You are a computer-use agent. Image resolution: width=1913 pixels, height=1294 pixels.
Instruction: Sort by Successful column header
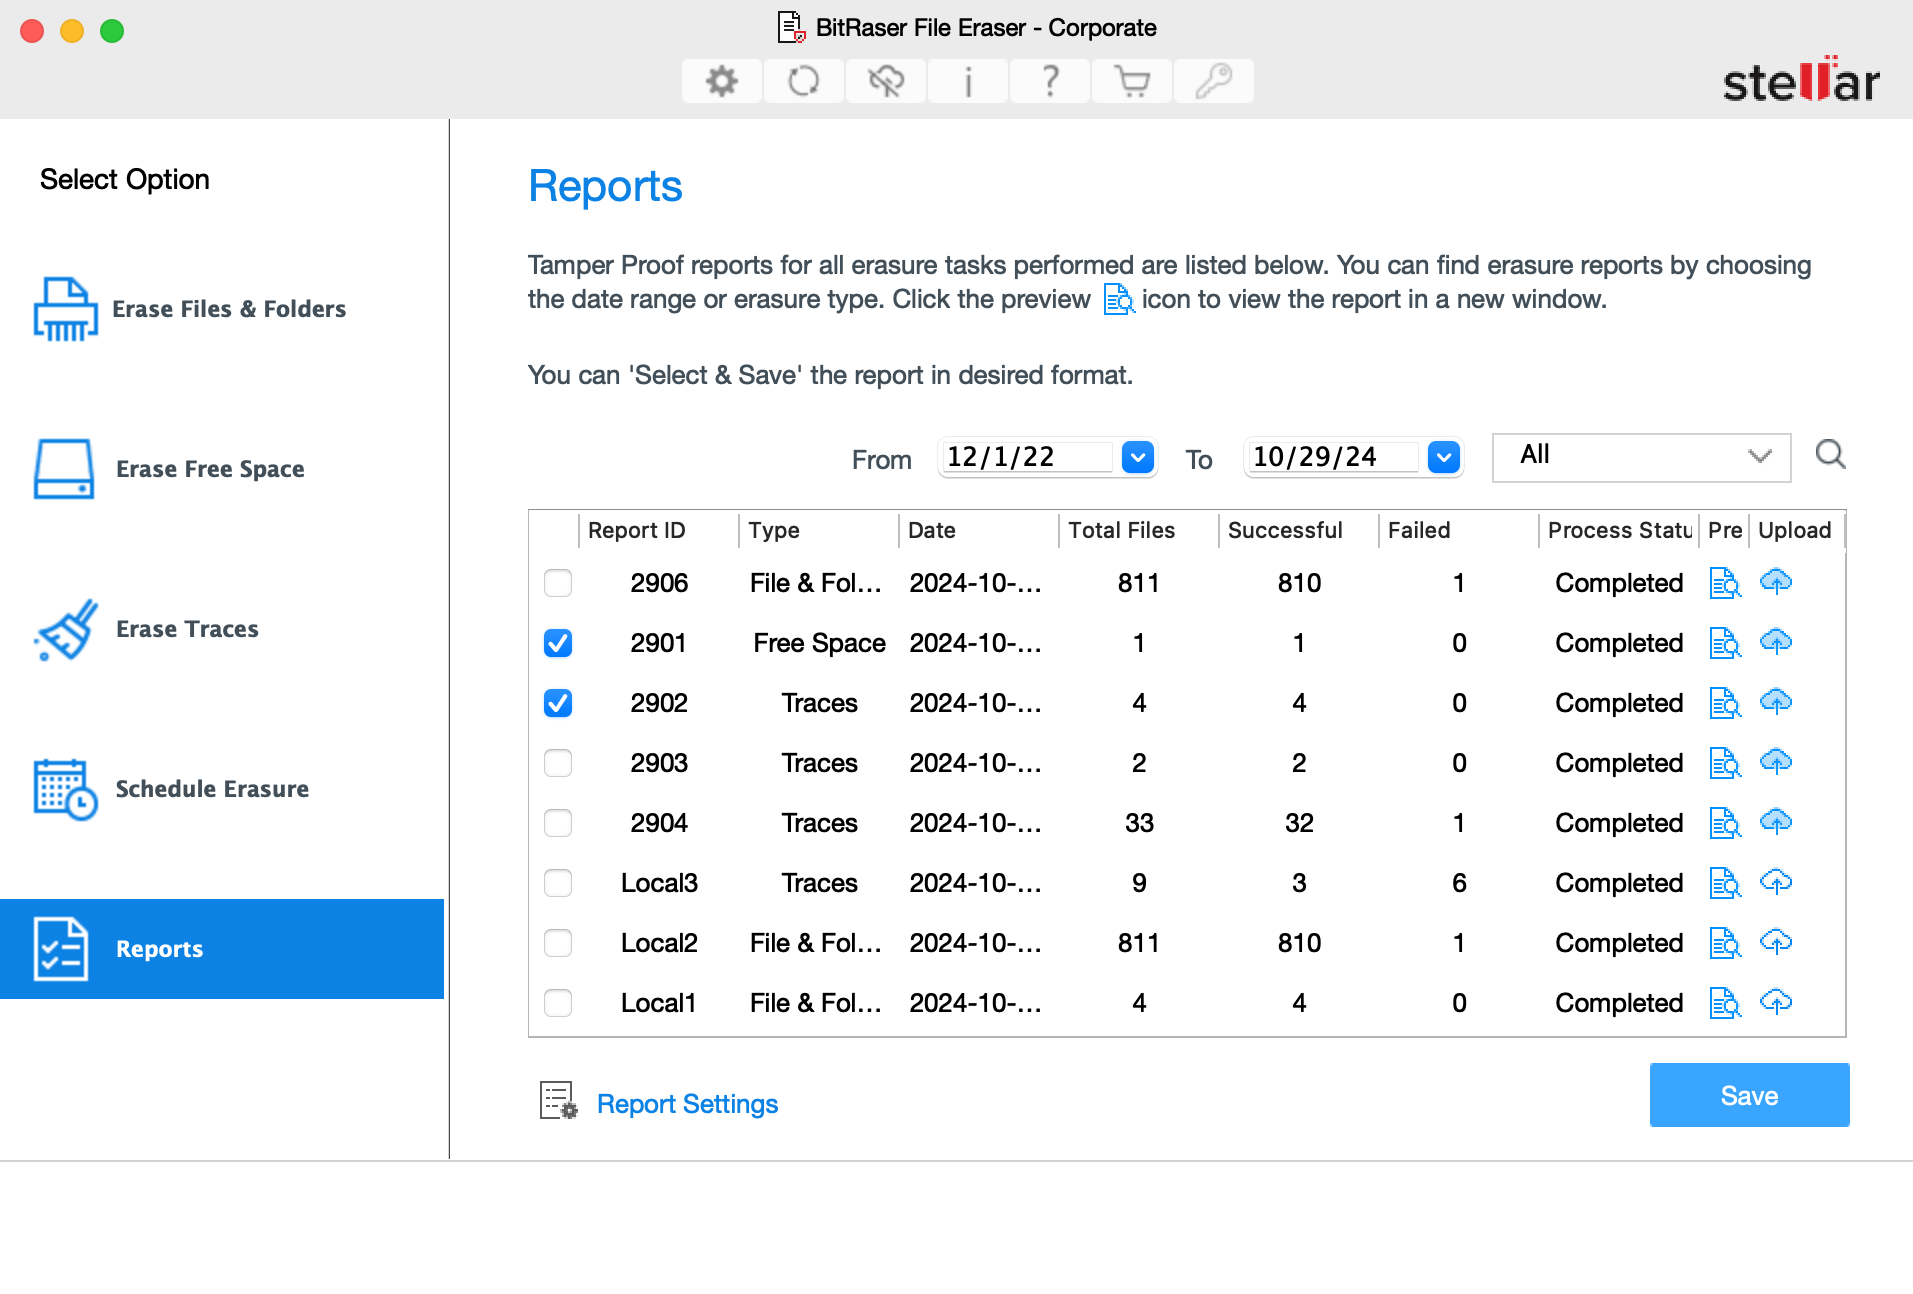[x=1298, y=530]
